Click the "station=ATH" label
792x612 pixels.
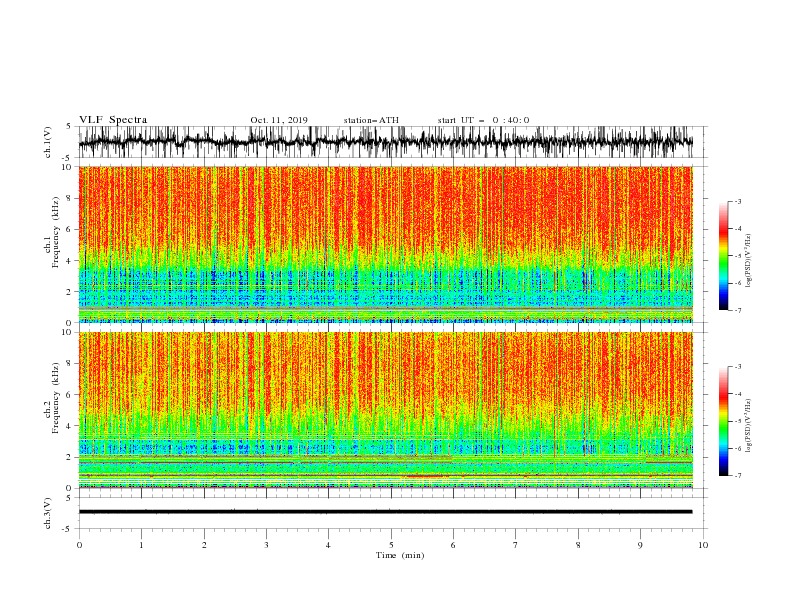(371, 120)
